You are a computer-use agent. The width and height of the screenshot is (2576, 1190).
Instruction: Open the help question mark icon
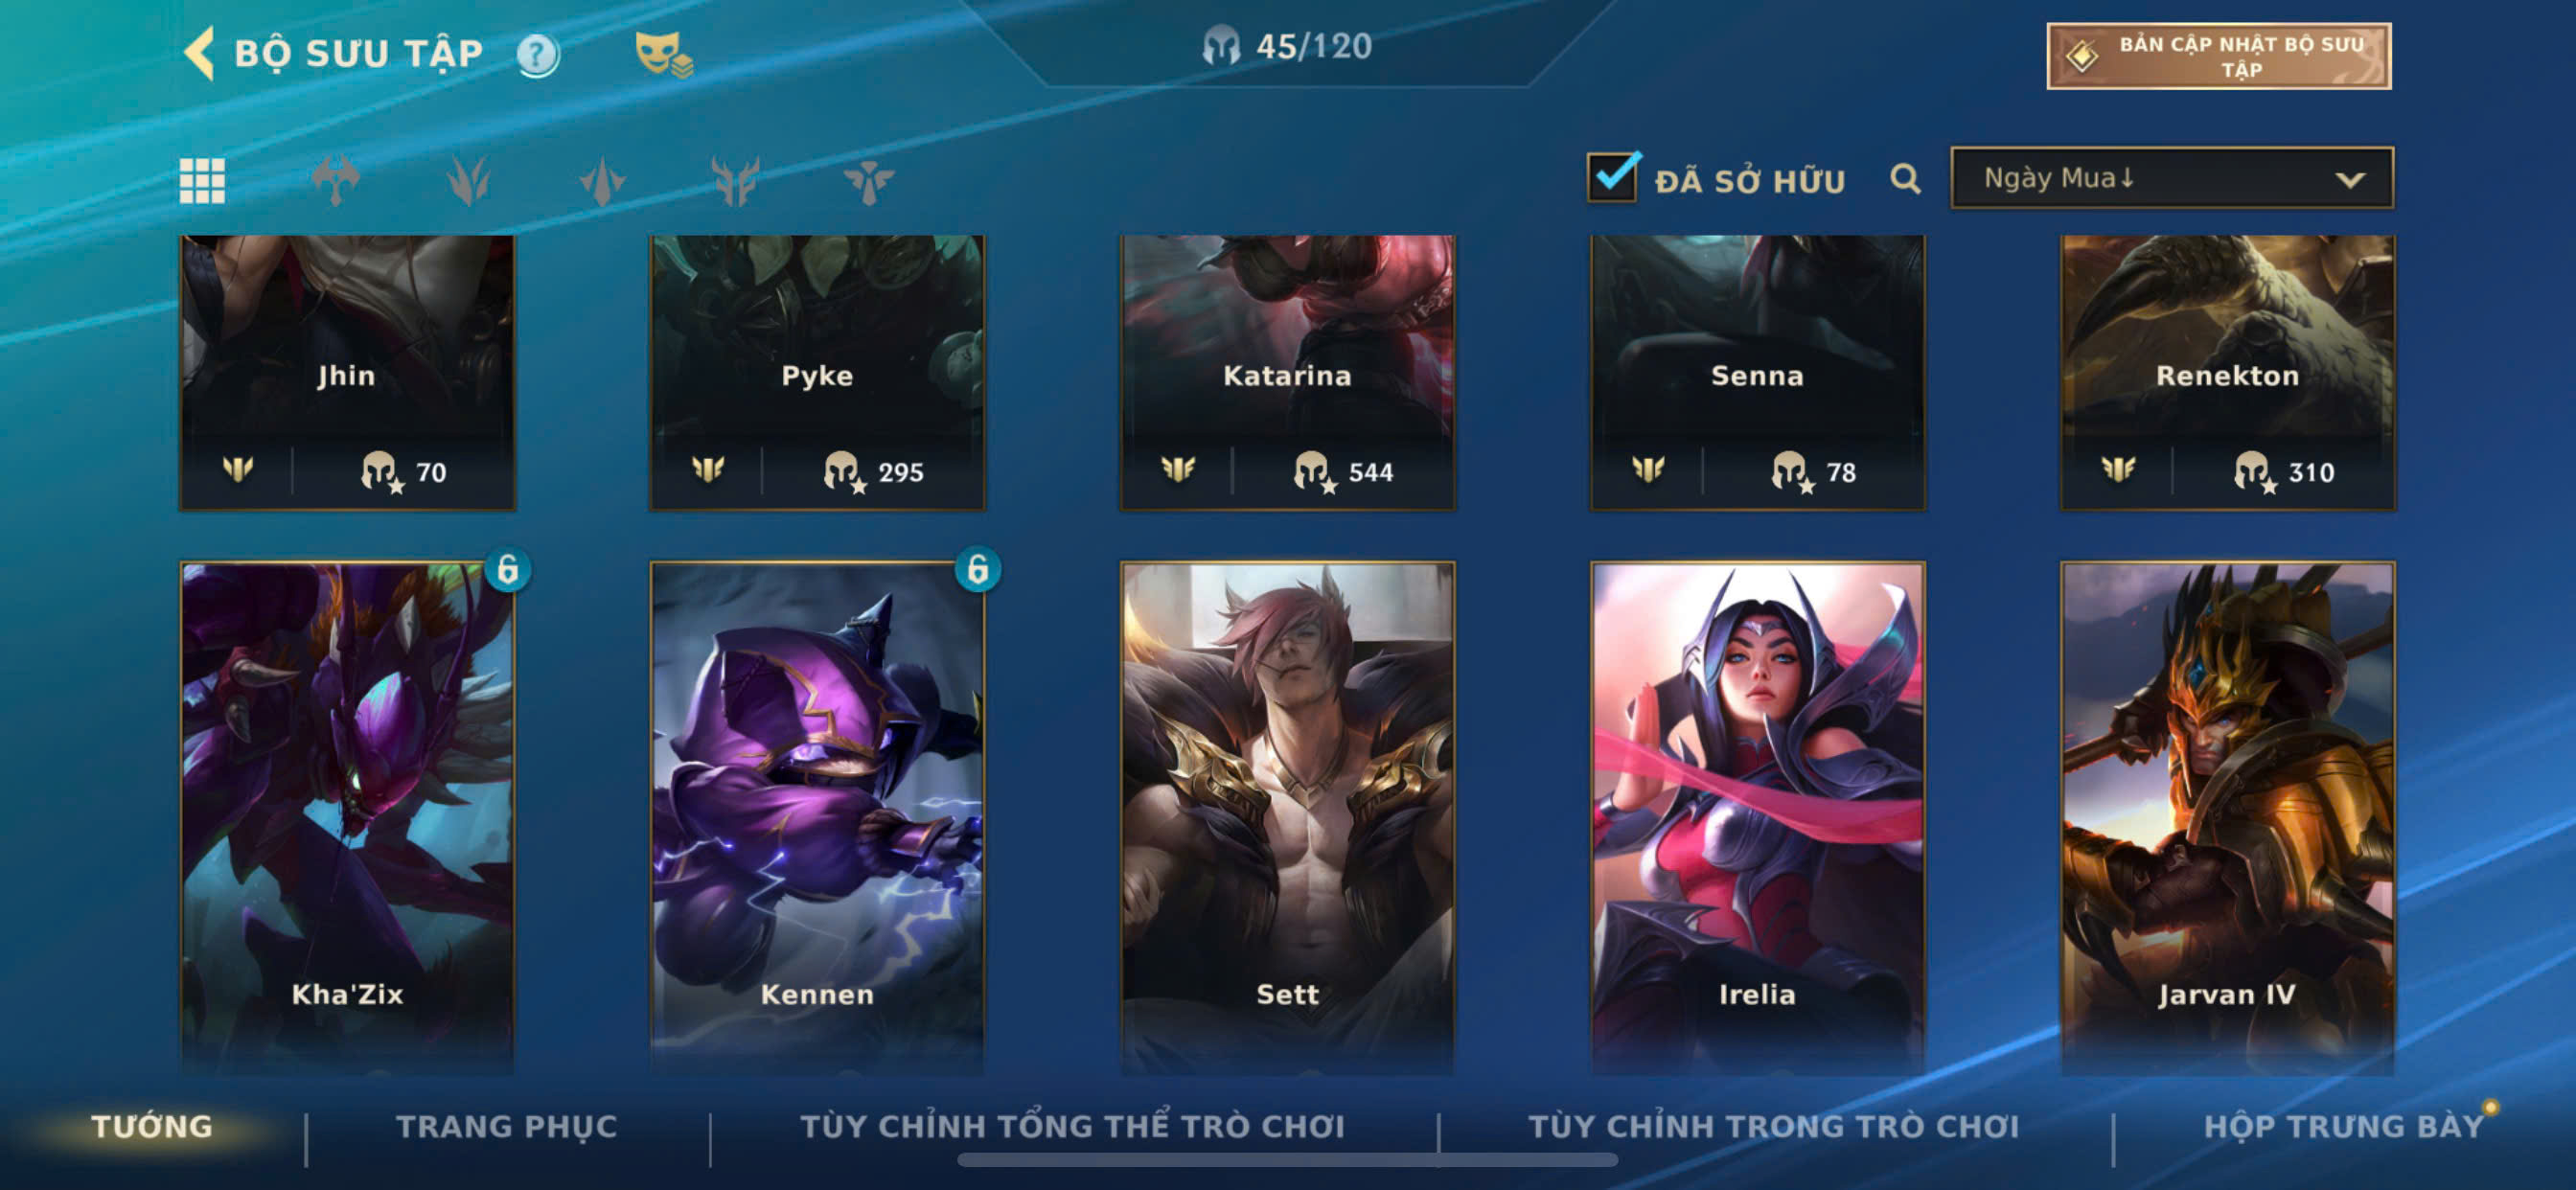tap(538, 55)
